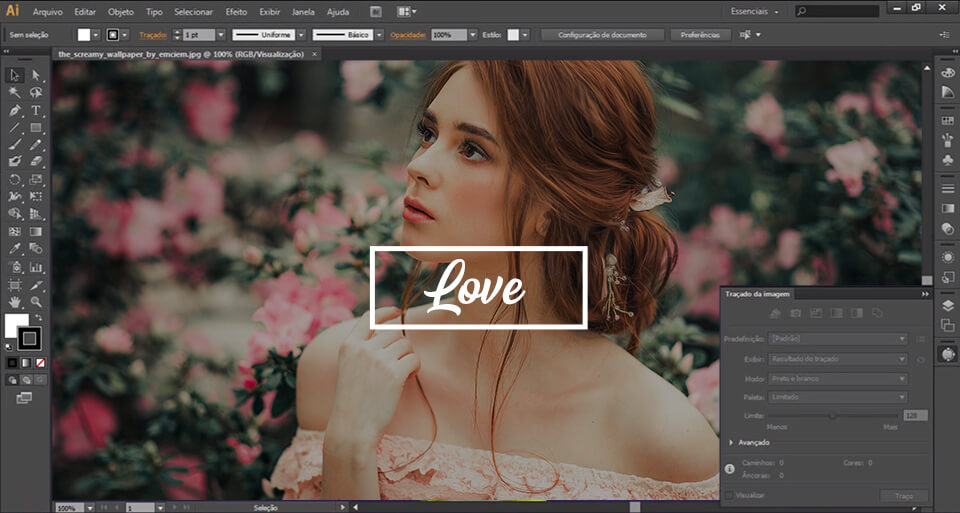
Task: Open the Básico brush definition dropdown
Action: coord(379,35)
